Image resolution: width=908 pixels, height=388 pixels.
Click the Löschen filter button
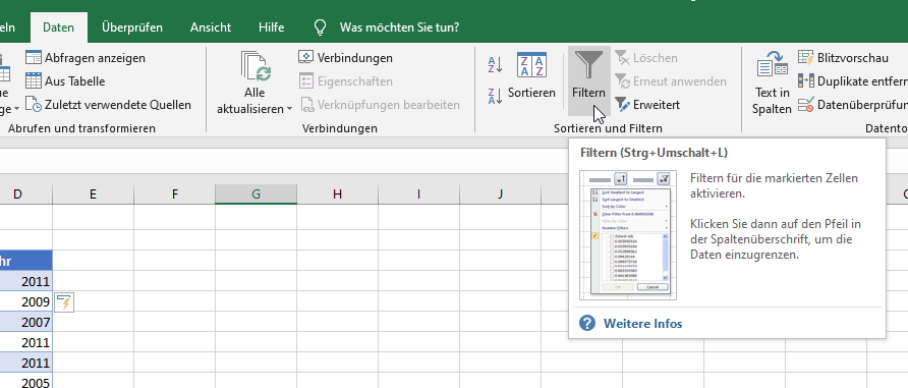646,58
